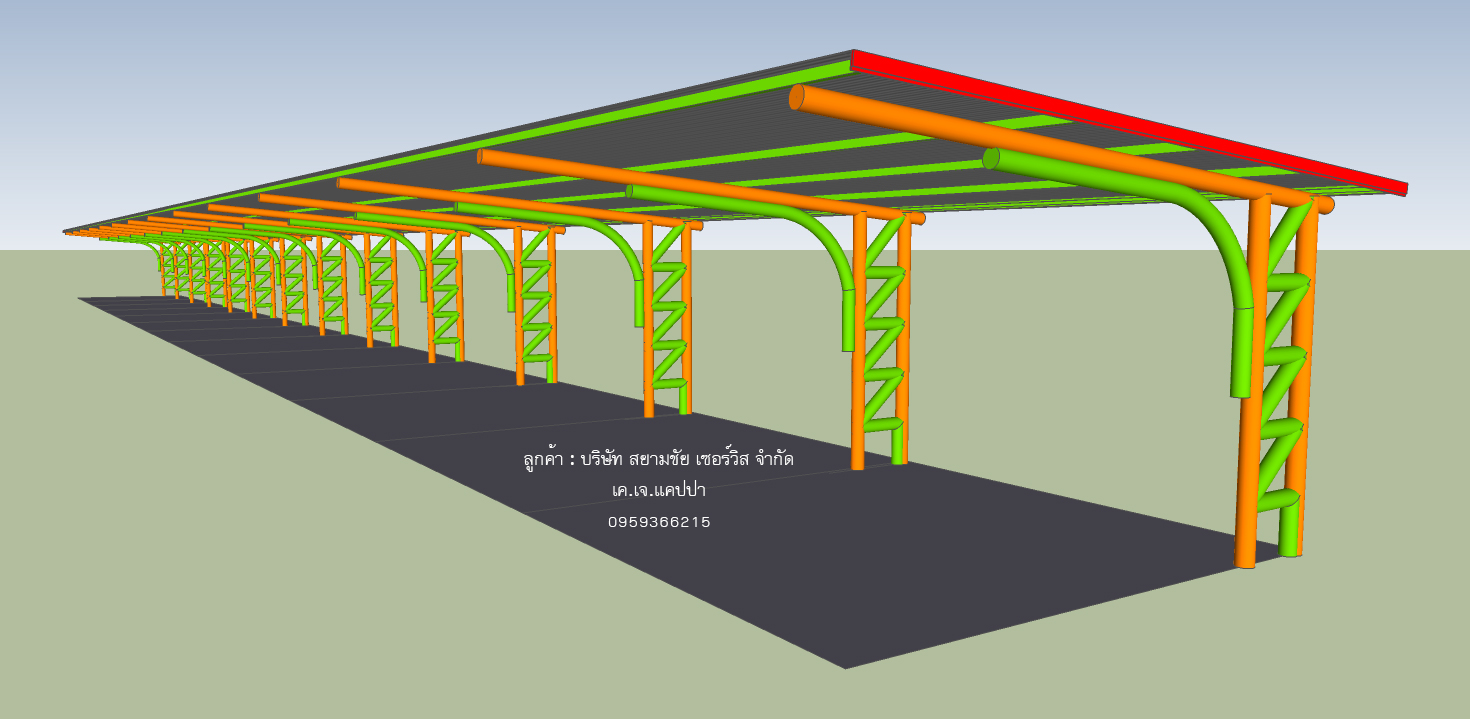The image size is (1470, 719).
Task: Click the phone number text 0959366215
Action: pos(659,522)
